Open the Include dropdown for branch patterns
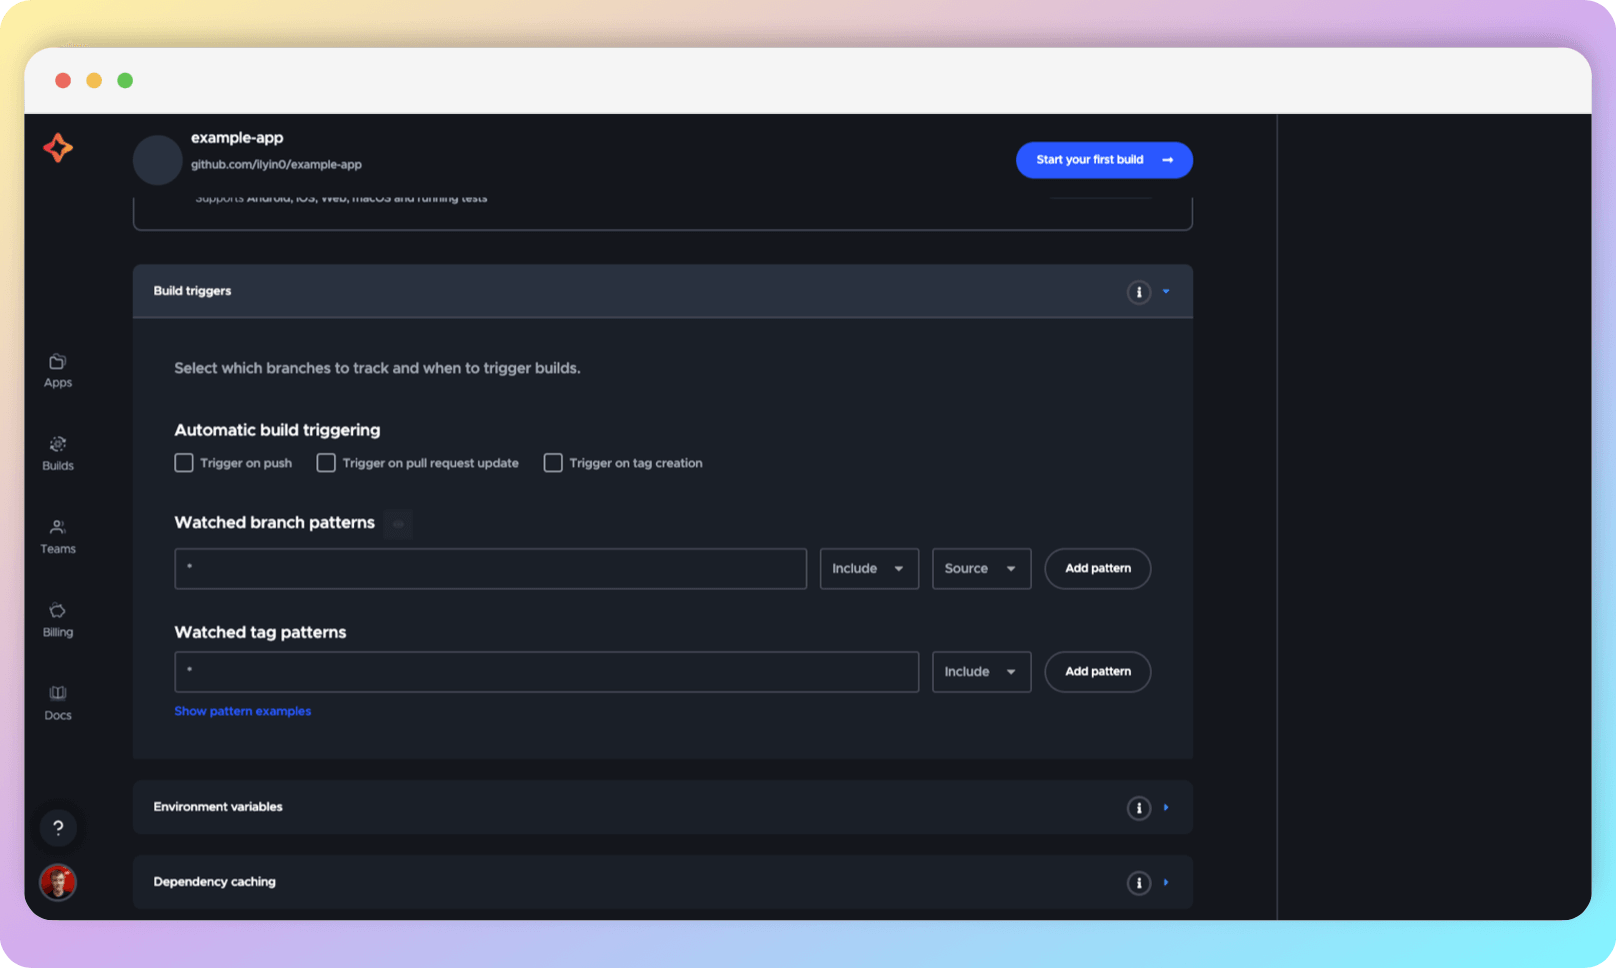 click(x=868, y=568)
